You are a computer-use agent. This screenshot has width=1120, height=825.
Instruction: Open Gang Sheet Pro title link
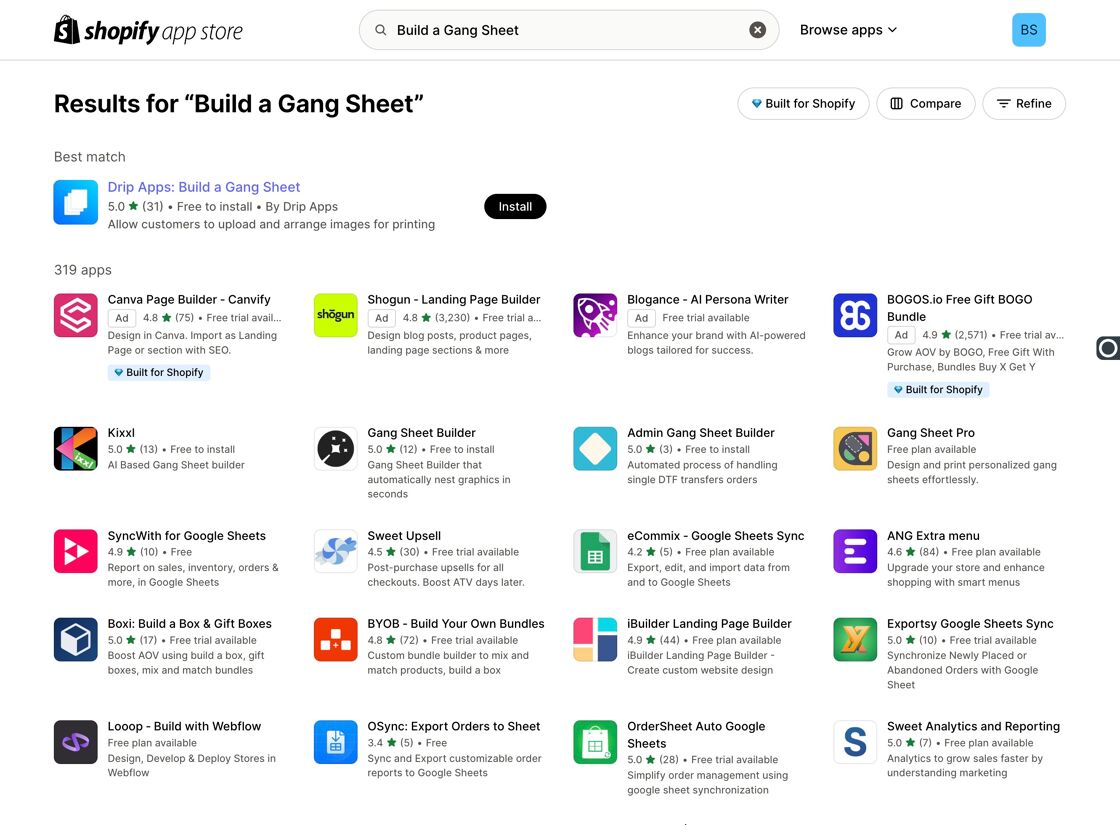(x=931, y=433)
